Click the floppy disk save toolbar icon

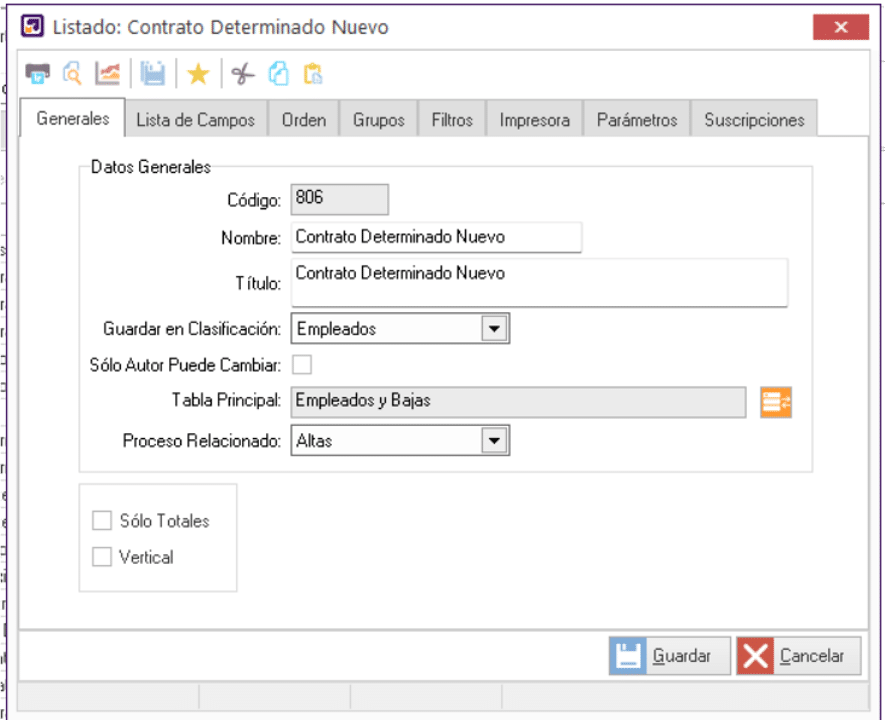click(152, 73)
